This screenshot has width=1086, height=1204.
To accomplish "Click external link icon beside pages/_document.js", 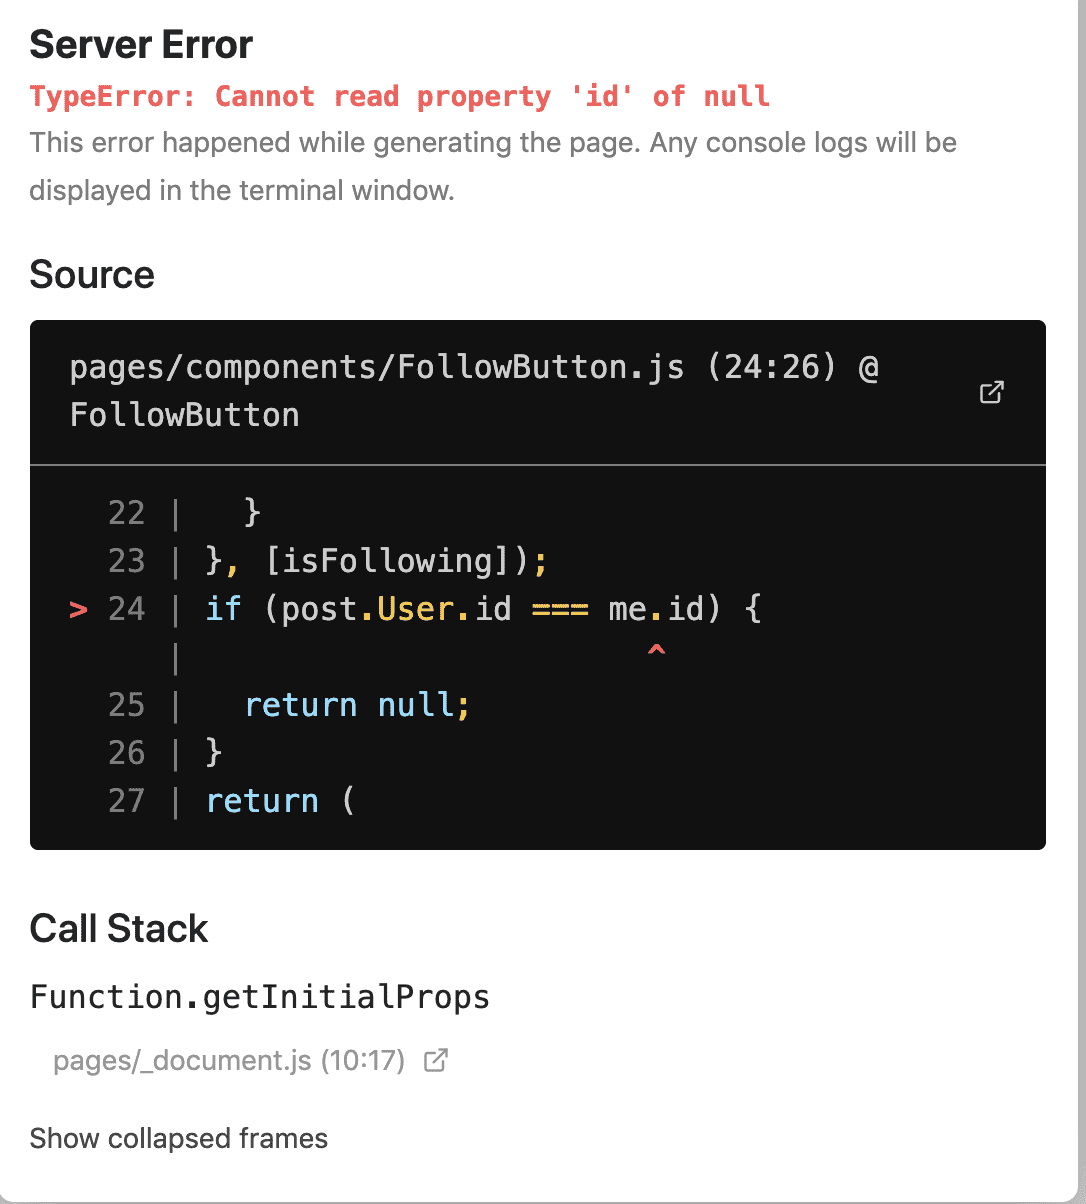I will pyautogui.click(x=436, y=1061).
